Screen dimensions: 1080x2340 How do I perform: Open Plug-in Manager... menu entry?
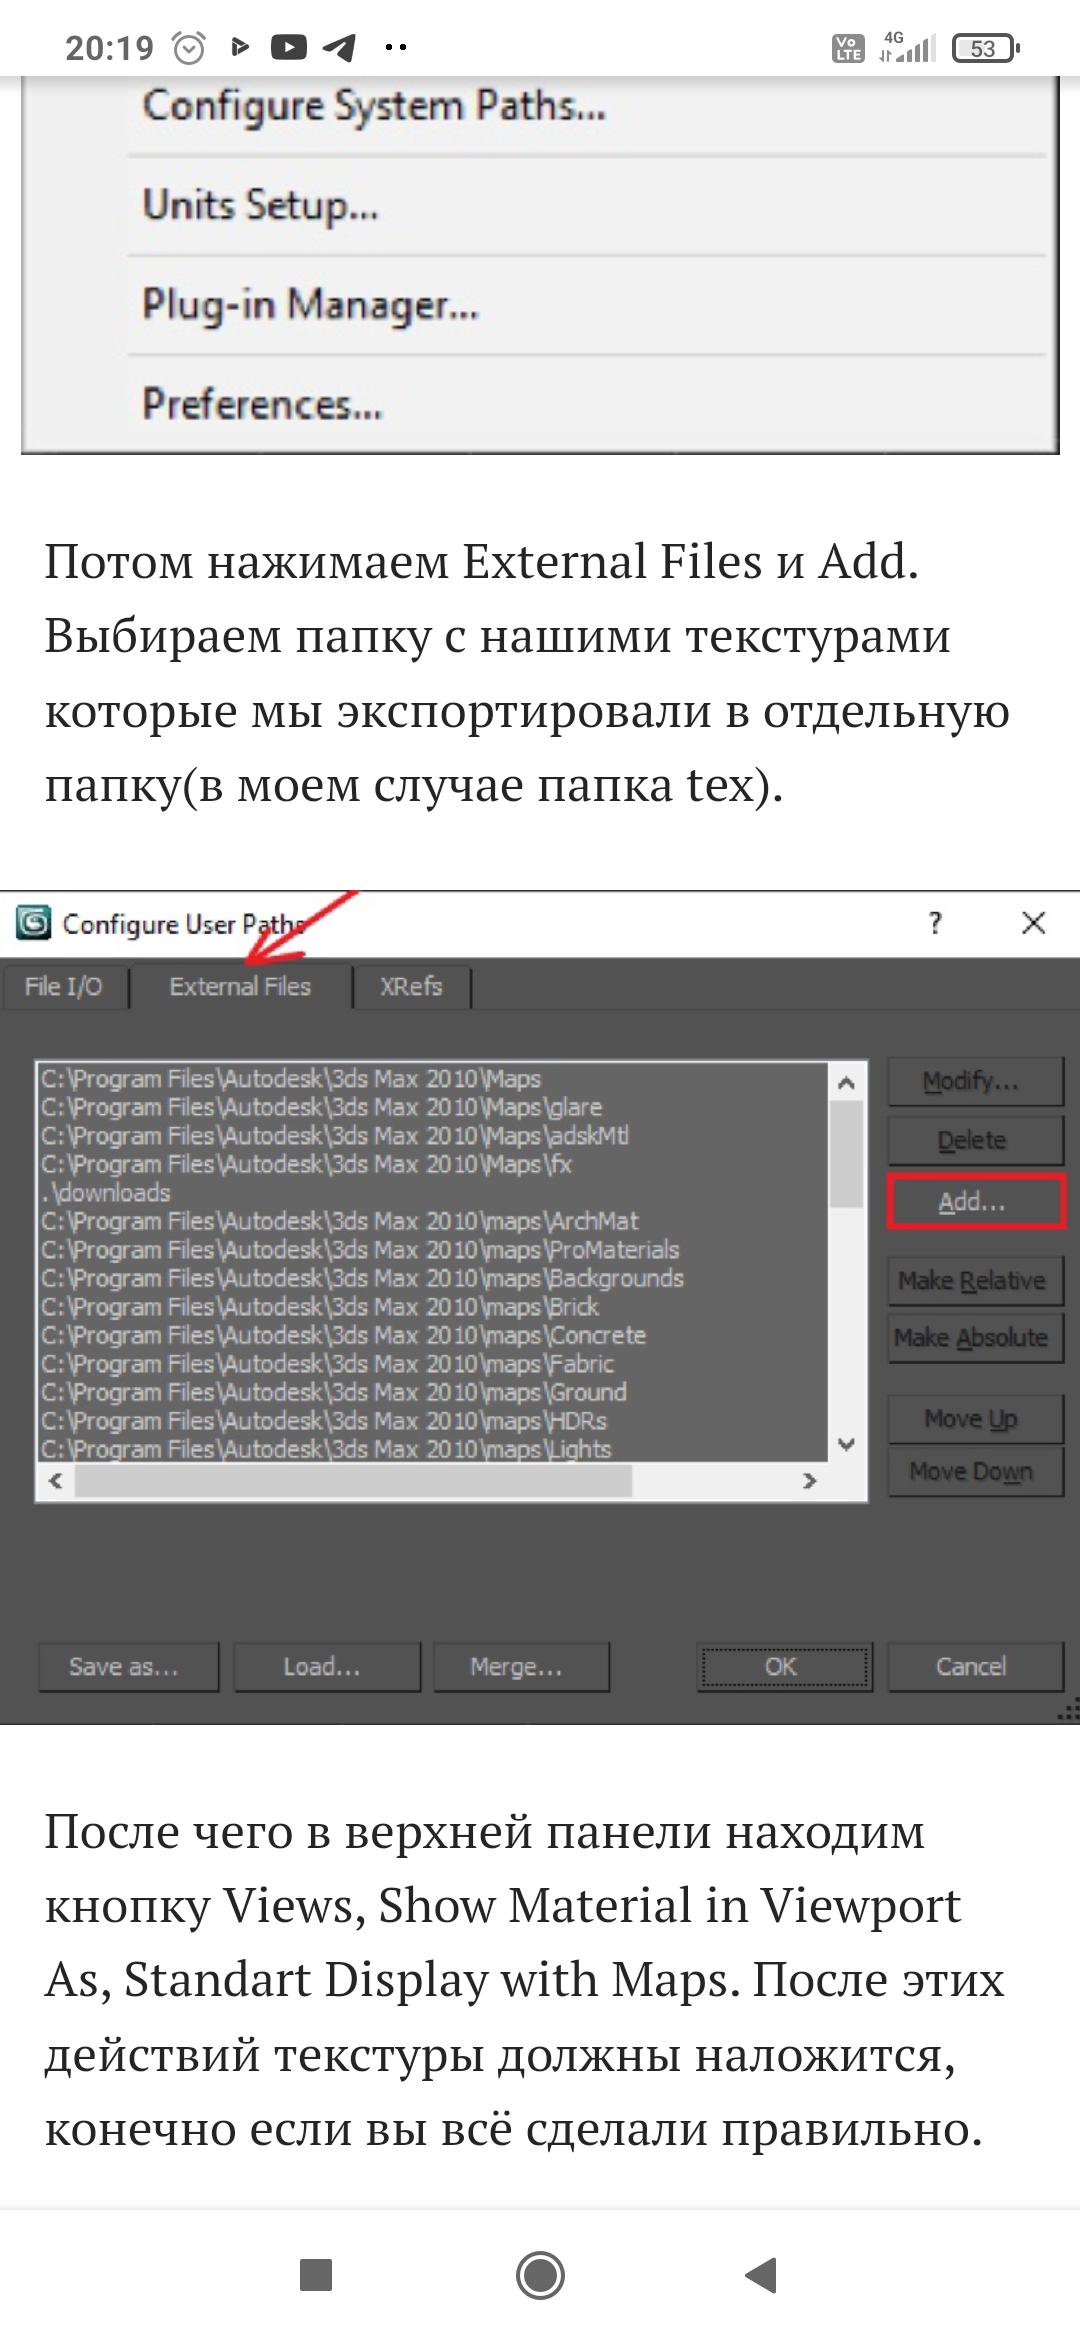point(310,305)
